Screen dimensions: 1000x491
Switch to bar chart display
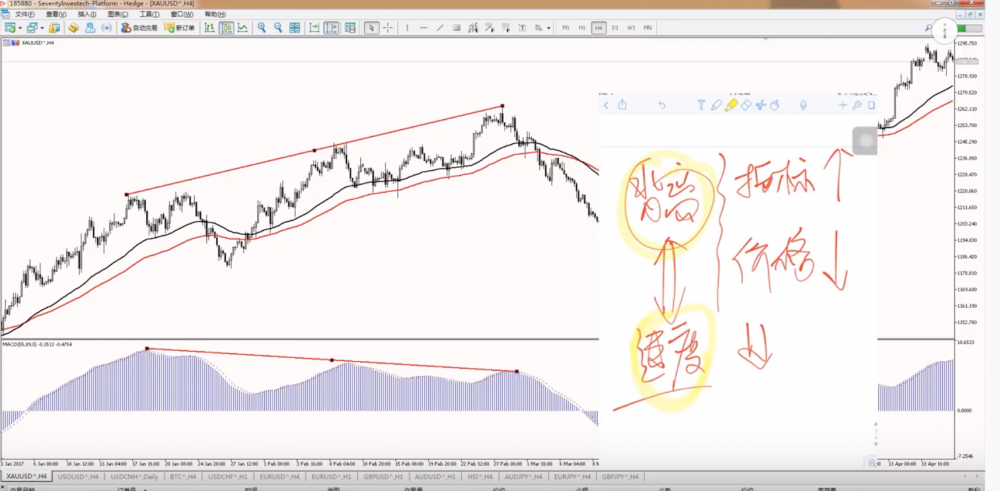pos(209,28)
